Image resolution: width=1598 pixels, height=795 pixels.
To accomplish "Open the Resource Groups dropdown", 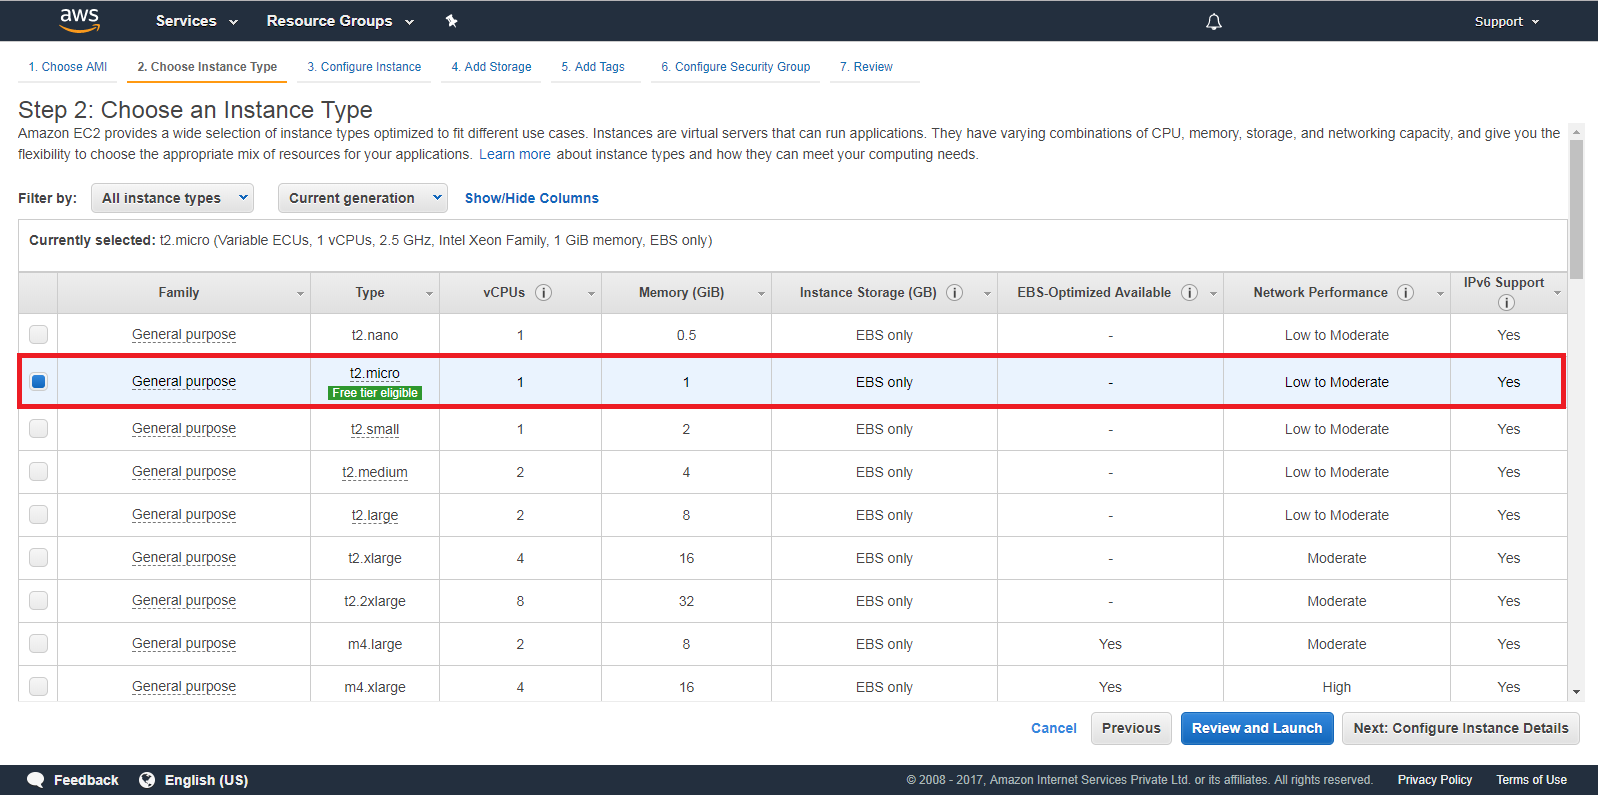I will pos(340,21).
